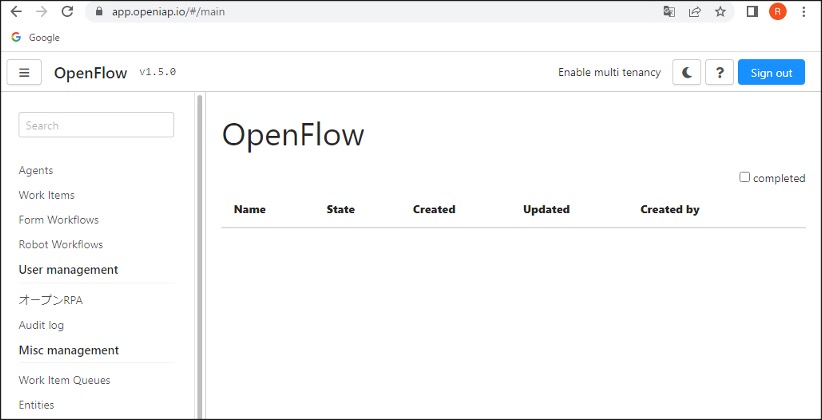
Task: Open Chrome three-dot menu
Action: click(x=804, y=12)
